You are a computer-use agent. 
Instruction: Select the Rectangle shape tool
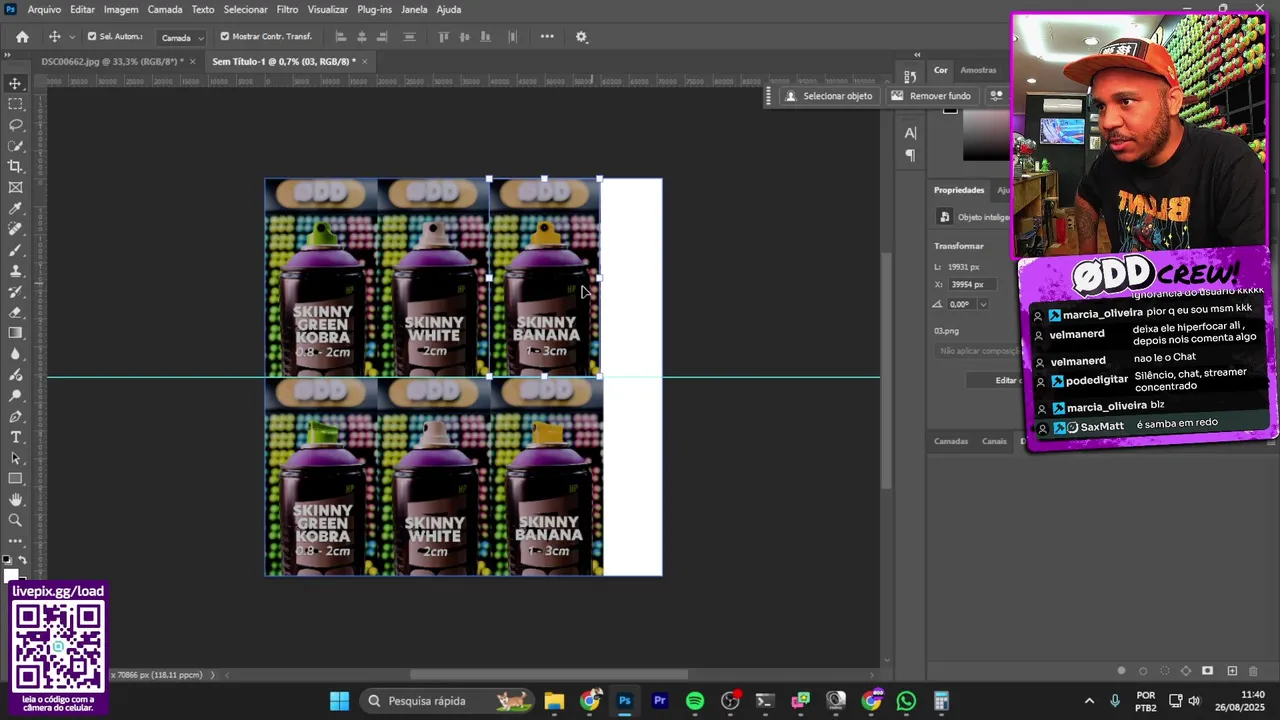(15, 479)
